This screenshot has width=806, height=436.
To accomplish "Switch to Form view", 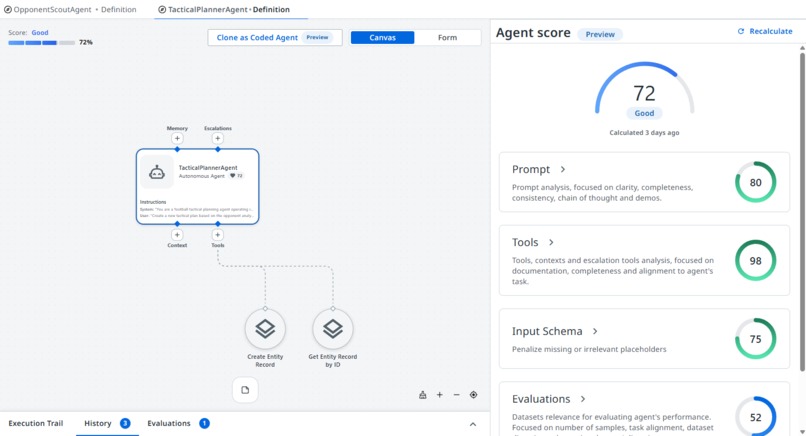I will [447, 38].
